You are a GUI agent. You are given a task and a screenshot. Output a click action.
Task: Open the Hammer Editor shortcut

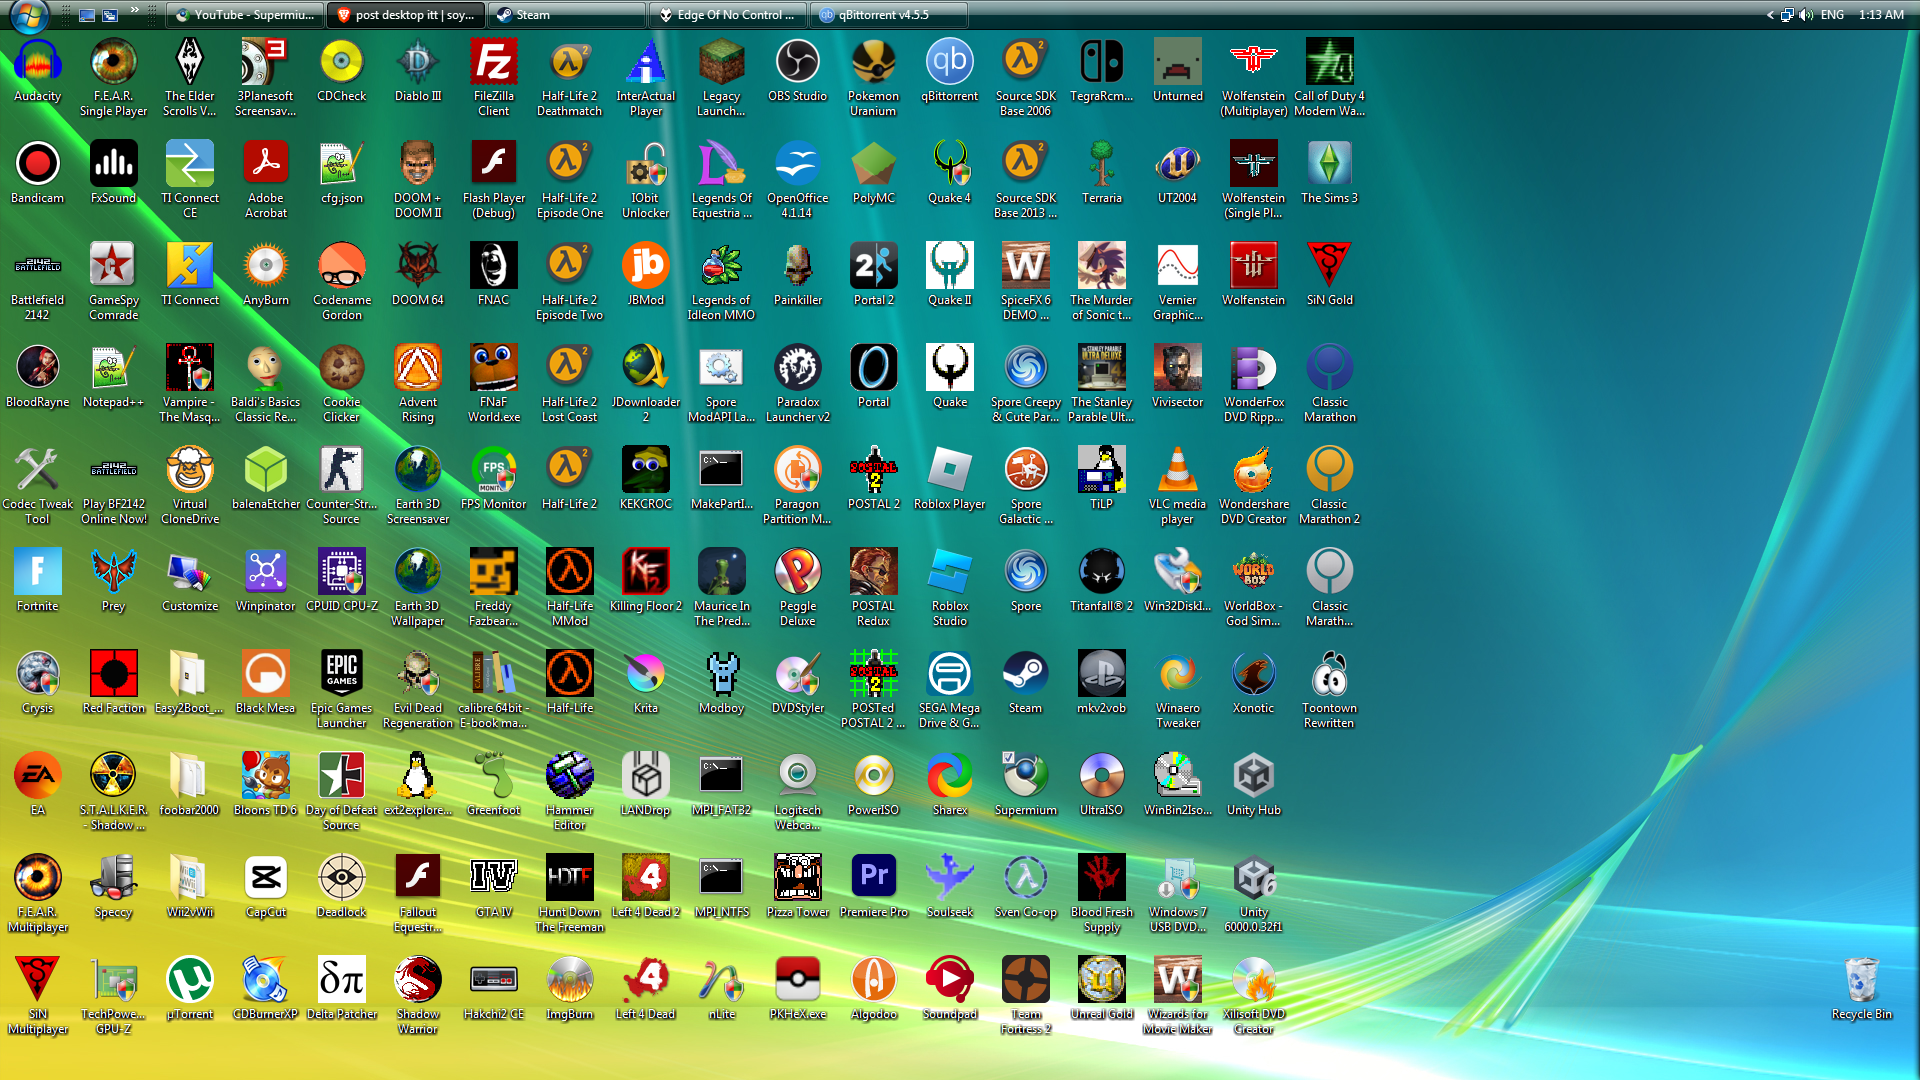[570, 792]
